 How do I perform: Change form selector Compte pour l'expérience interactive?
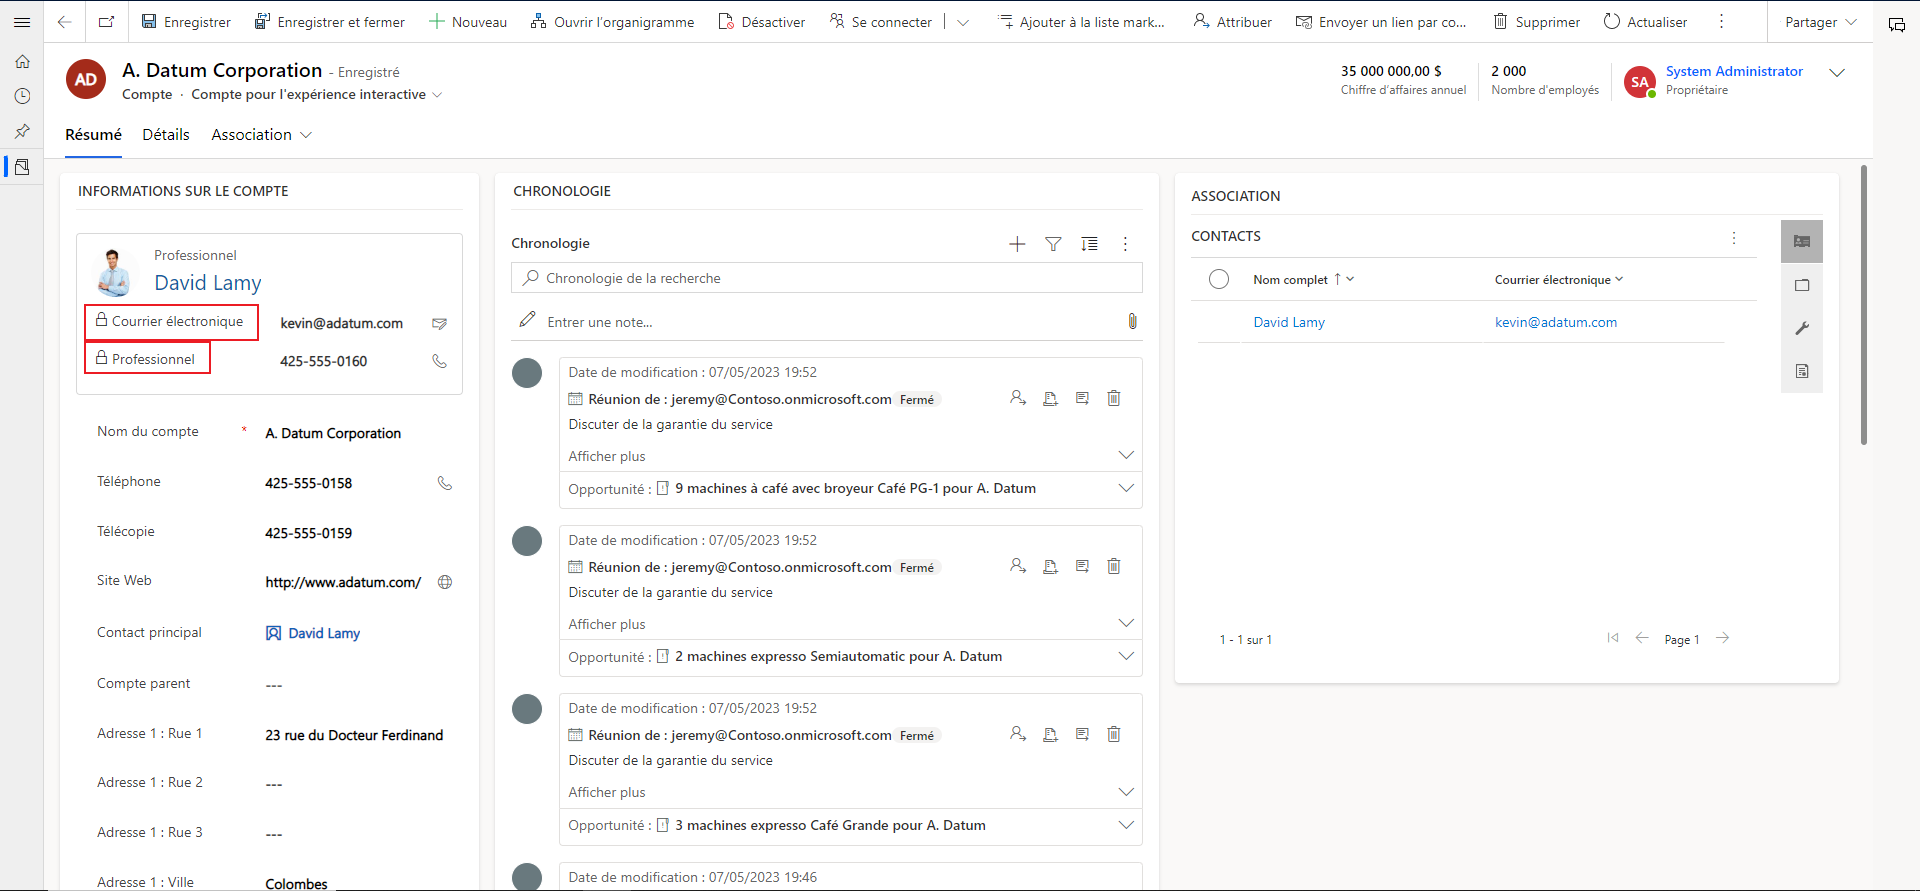pyautogui.click(x=317, y=94)
